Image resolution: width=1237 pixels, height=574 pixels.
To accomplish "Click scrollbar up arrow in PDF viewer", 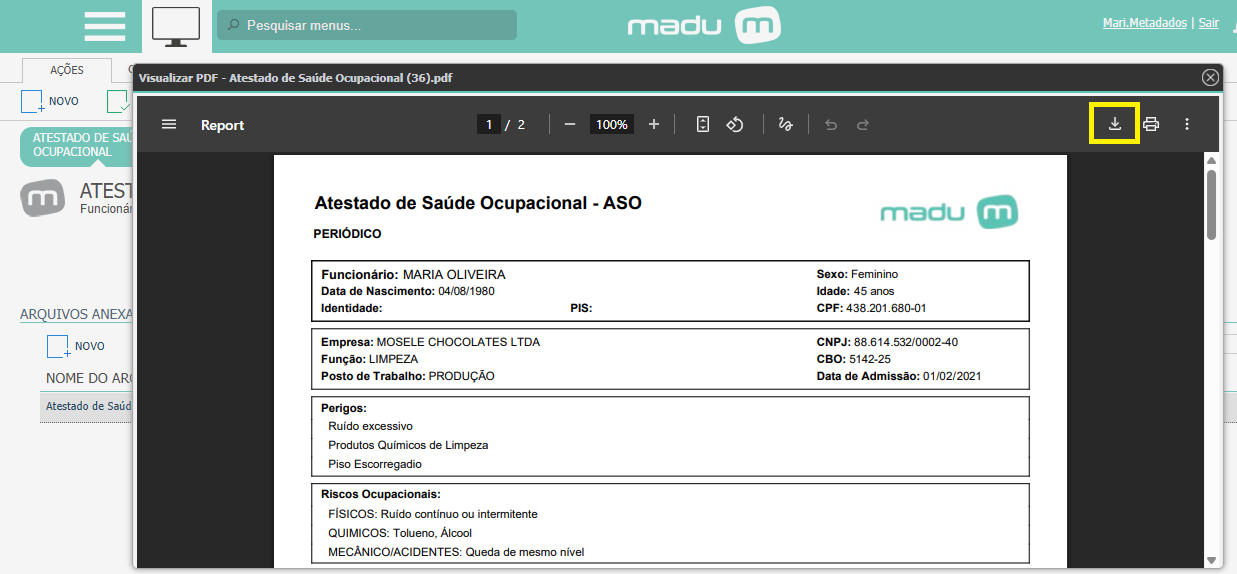I will point(1211,160).
